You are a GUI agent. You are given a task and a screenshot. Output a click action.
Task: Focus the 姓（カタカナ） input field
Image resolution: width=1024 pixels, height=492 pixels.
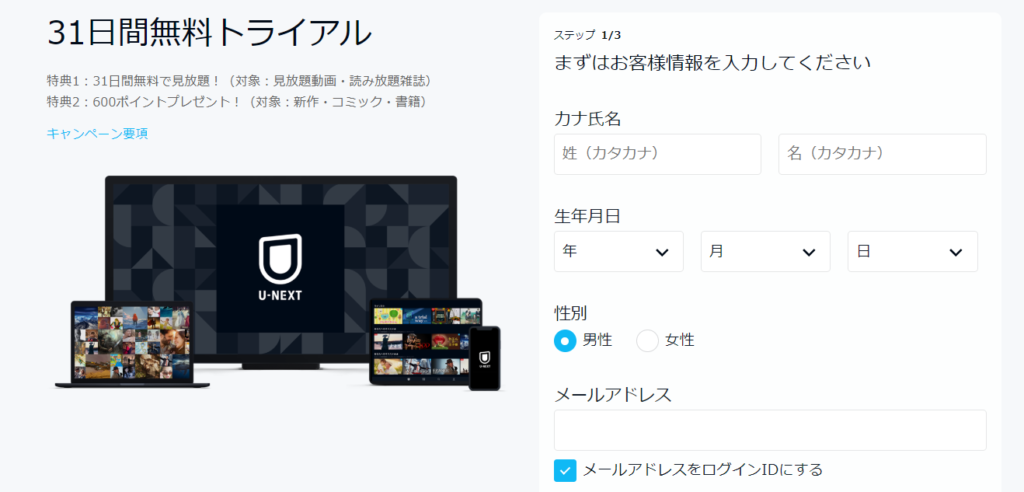tap(657, 154)
